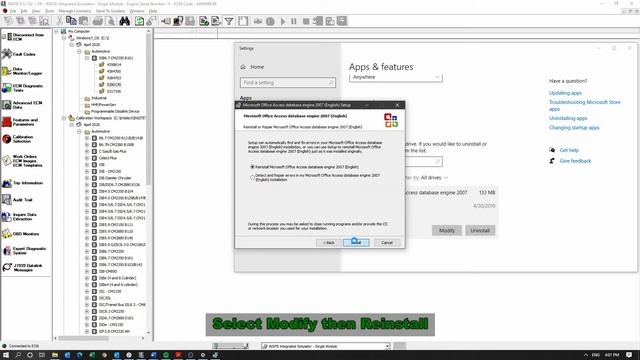Viewport: 640px width, 360px height.
Task: Expand the ISB Daimler Chrysler tree node
Action: tap(87, 178)
